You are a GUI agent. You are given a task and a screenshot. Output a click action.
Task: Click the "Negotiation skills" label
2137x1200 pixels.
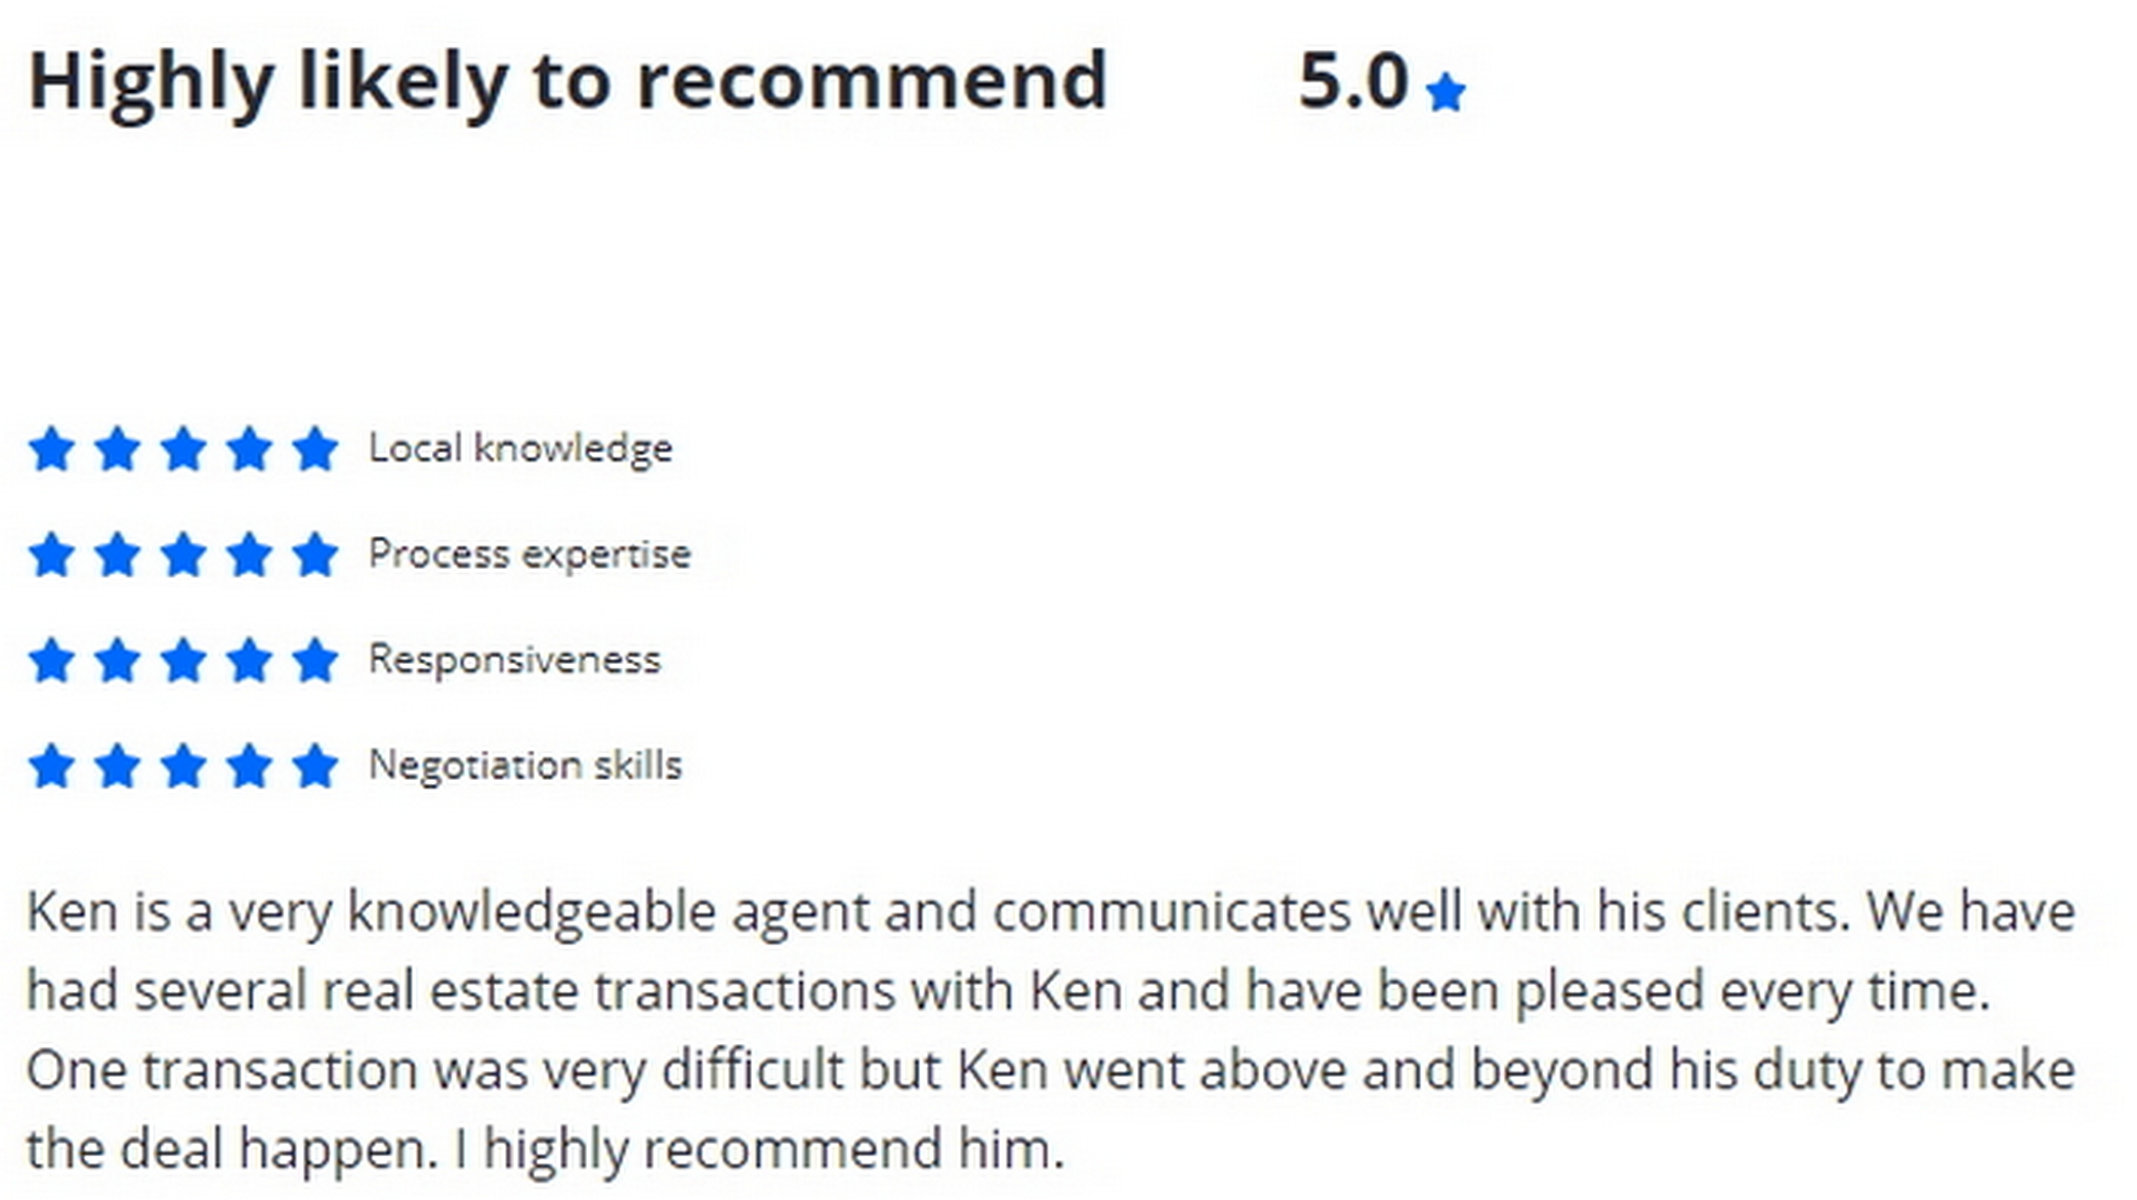(525, 767)
